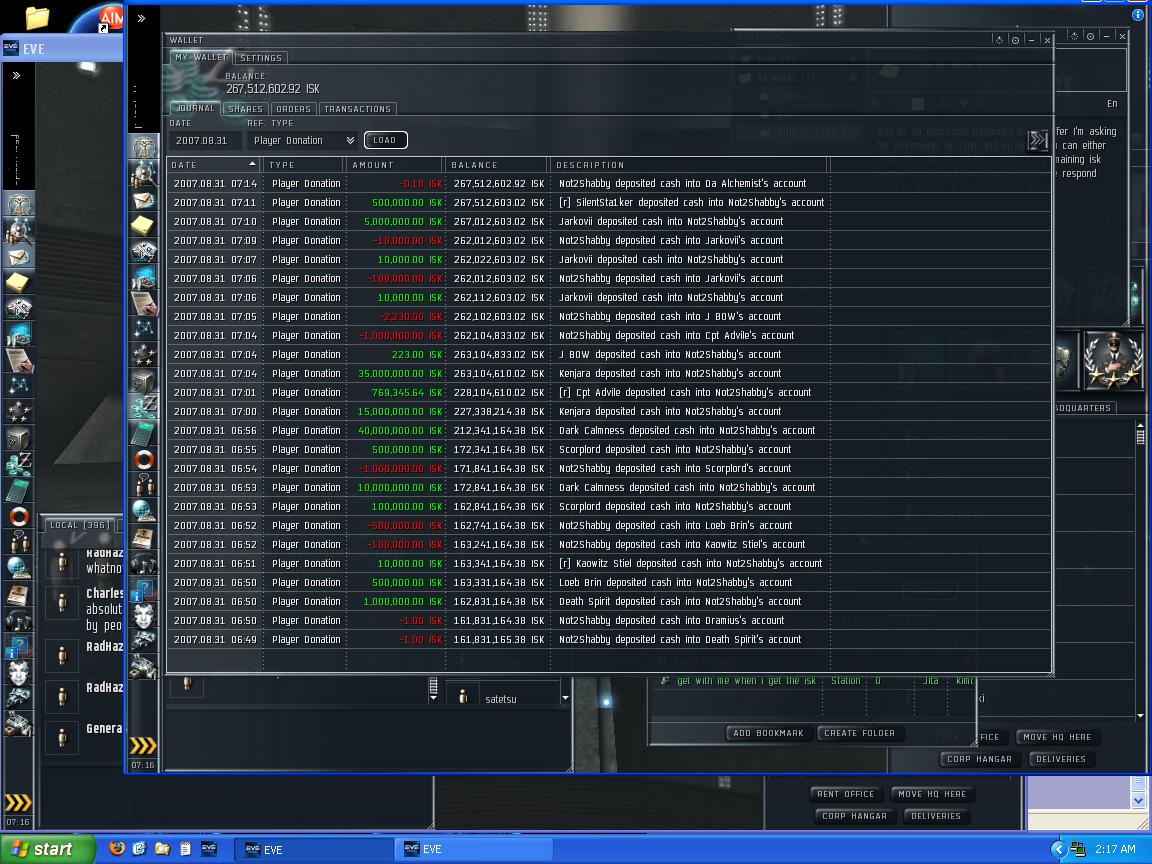This screenshot has width=1152, height=864.
Task: Open Help lifebuoy icon in back EVE window sidebar
Action: pos(18,516)
